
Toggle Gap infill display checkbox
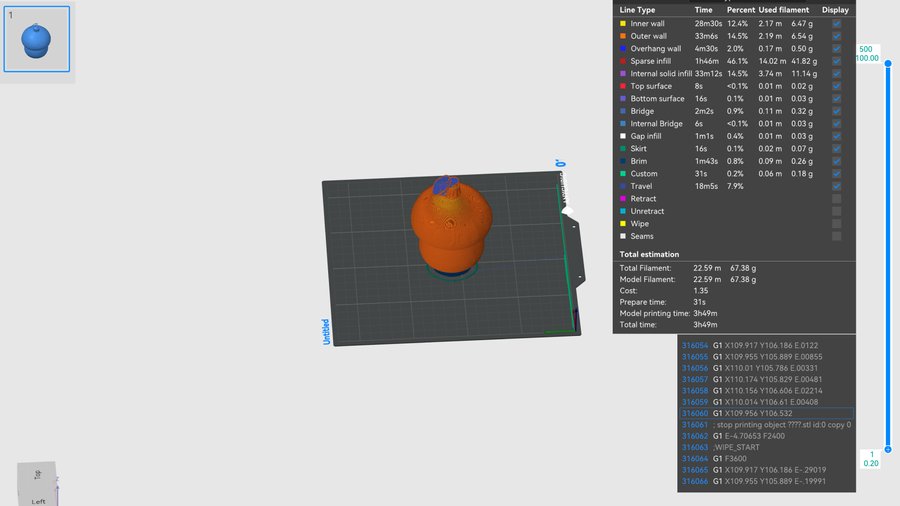pyautogui.click(x=836, y=136)
